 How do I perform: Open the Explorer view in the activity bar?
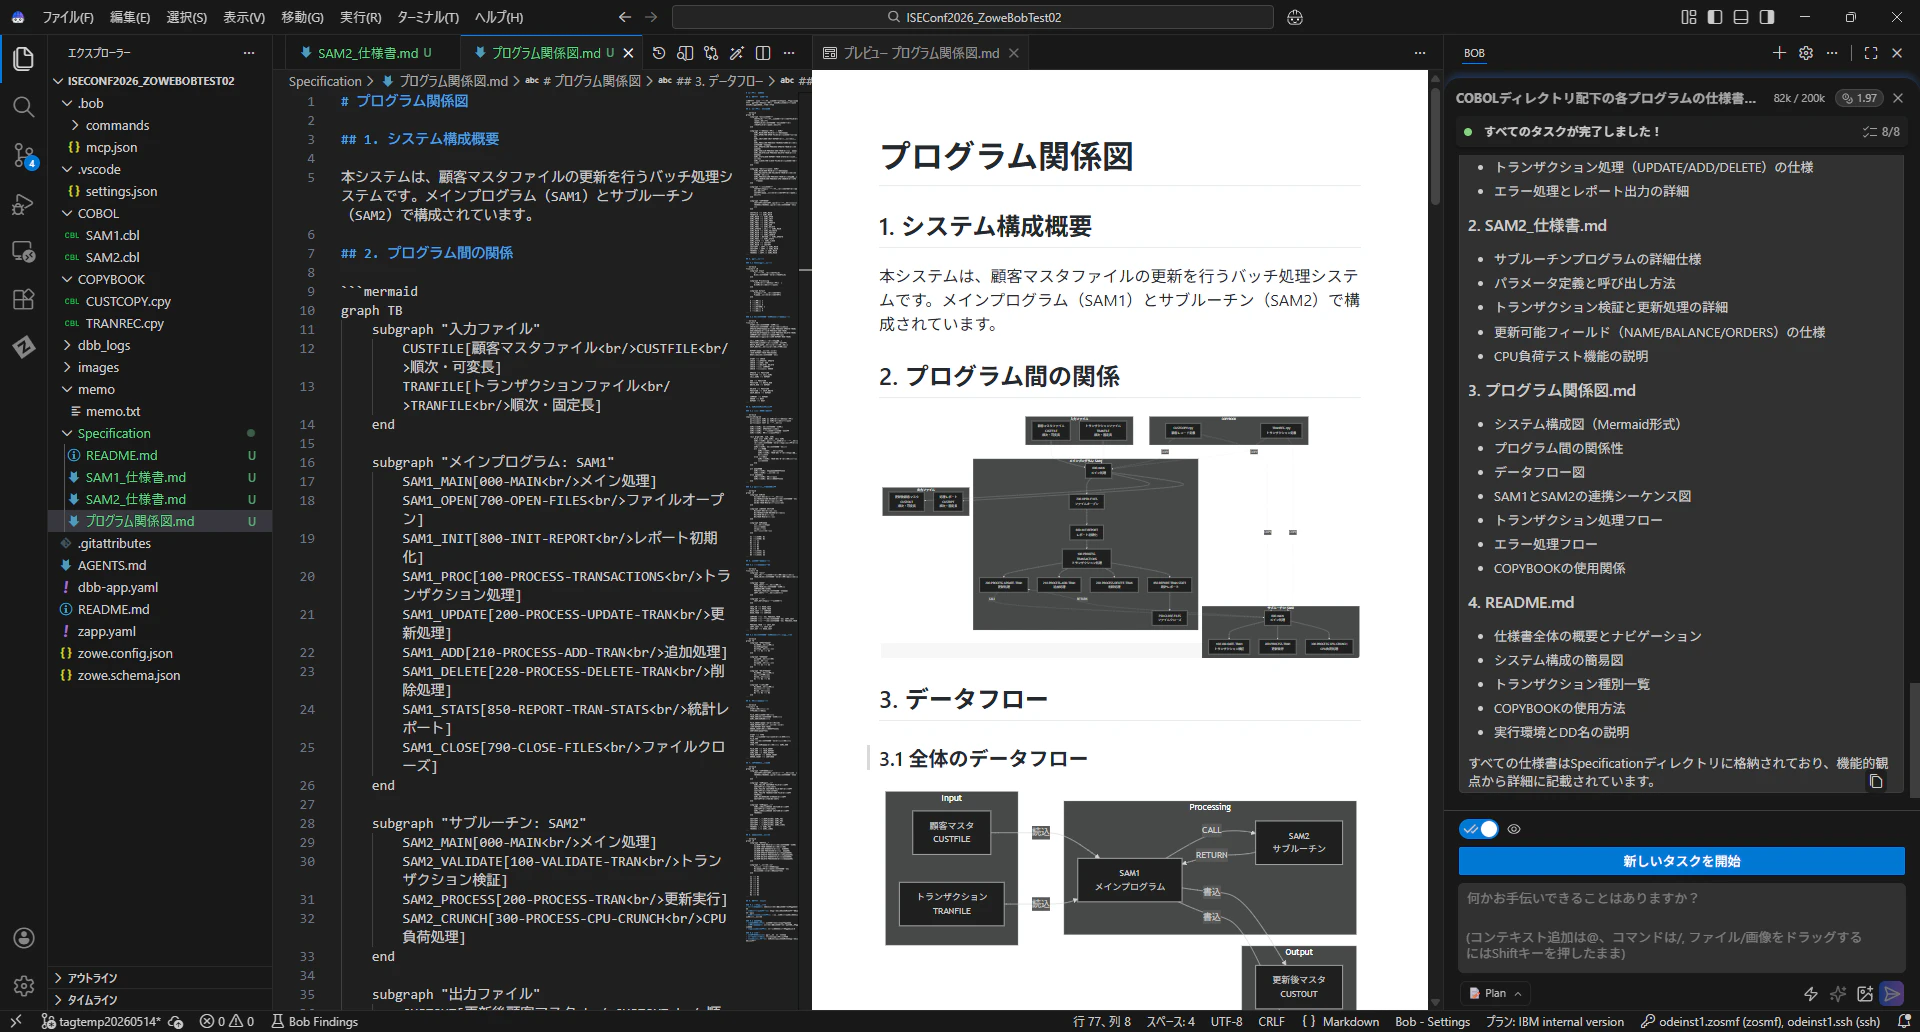pos(23,59)
